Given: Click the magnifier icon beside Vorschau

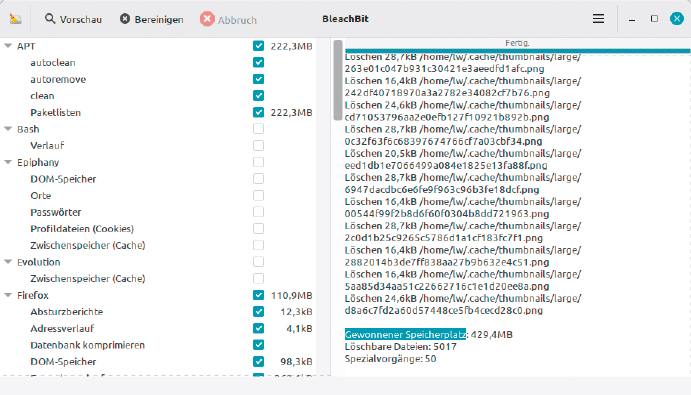Looking at the screenshot, I should click(50, 19).
